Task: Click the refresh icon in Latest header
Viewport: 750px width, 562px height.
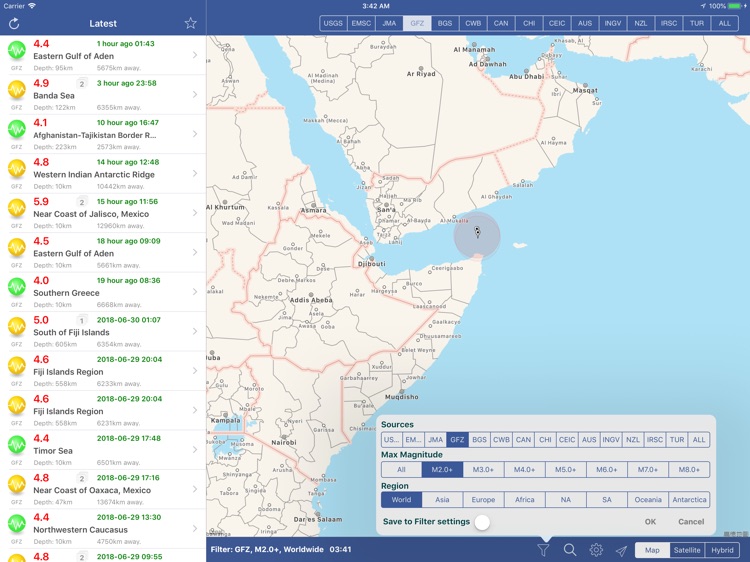Action: pyautogui.click(x=14, y=24)
